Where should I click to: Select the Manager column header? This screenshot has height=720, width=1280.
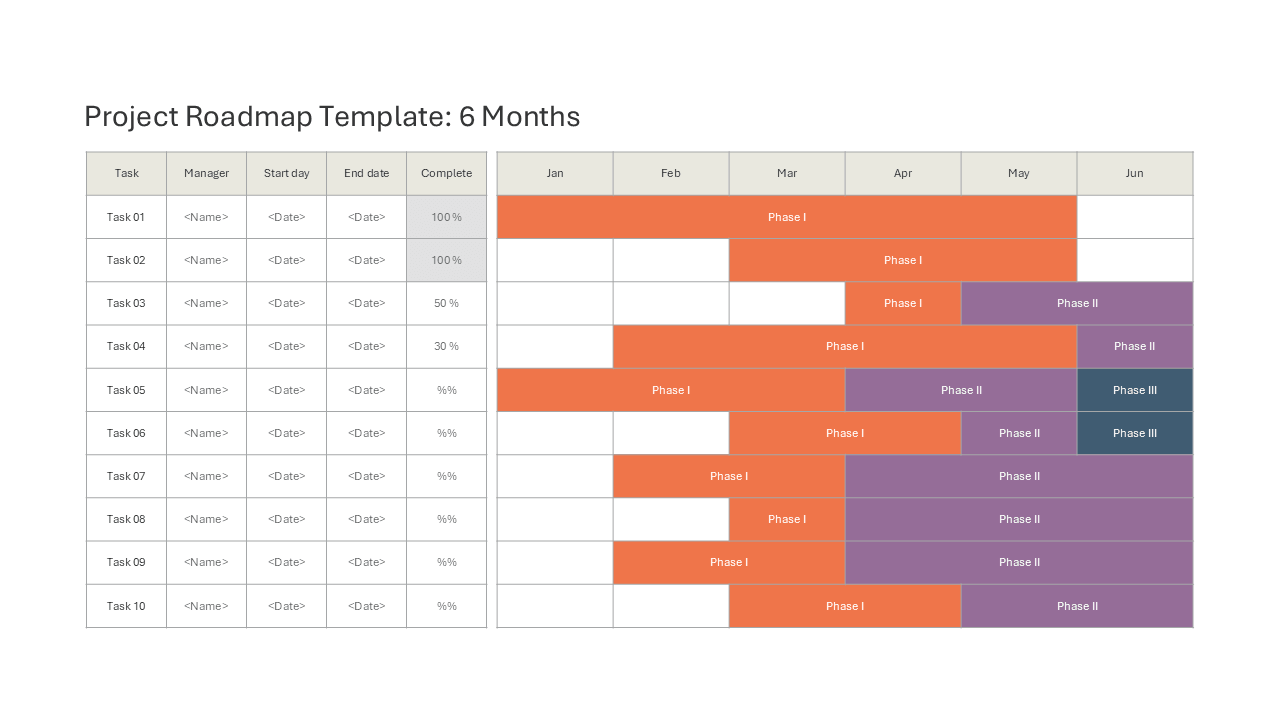click(207, 173)
